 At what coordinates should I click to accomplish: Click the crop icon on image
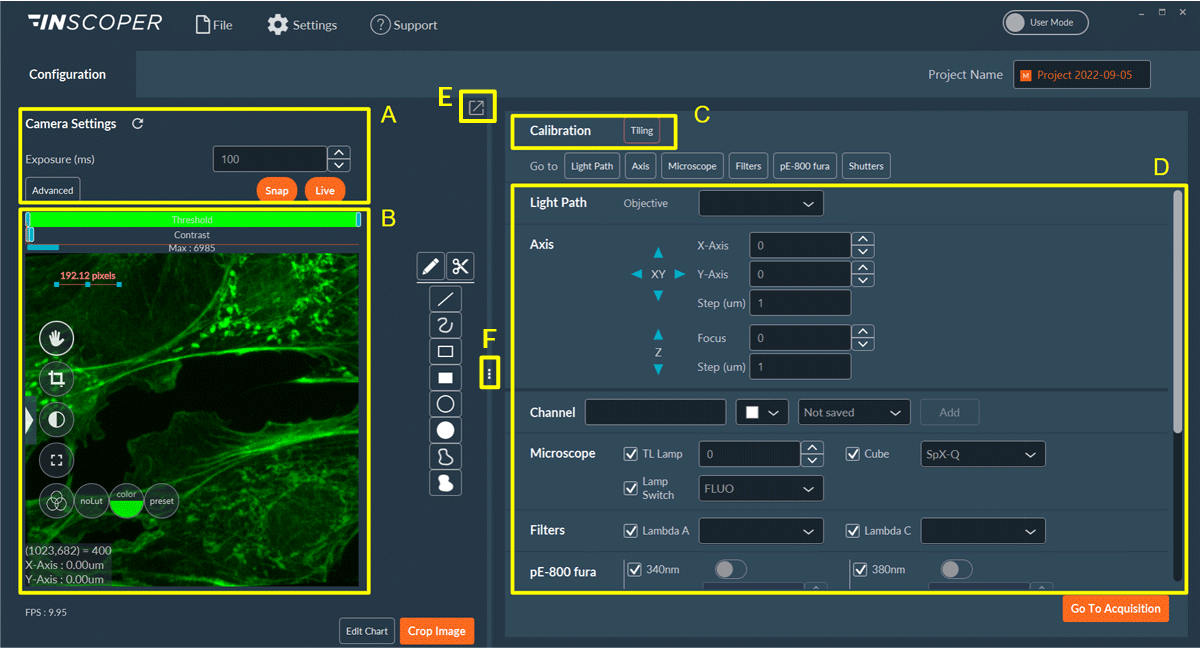(x=56, y=379)
